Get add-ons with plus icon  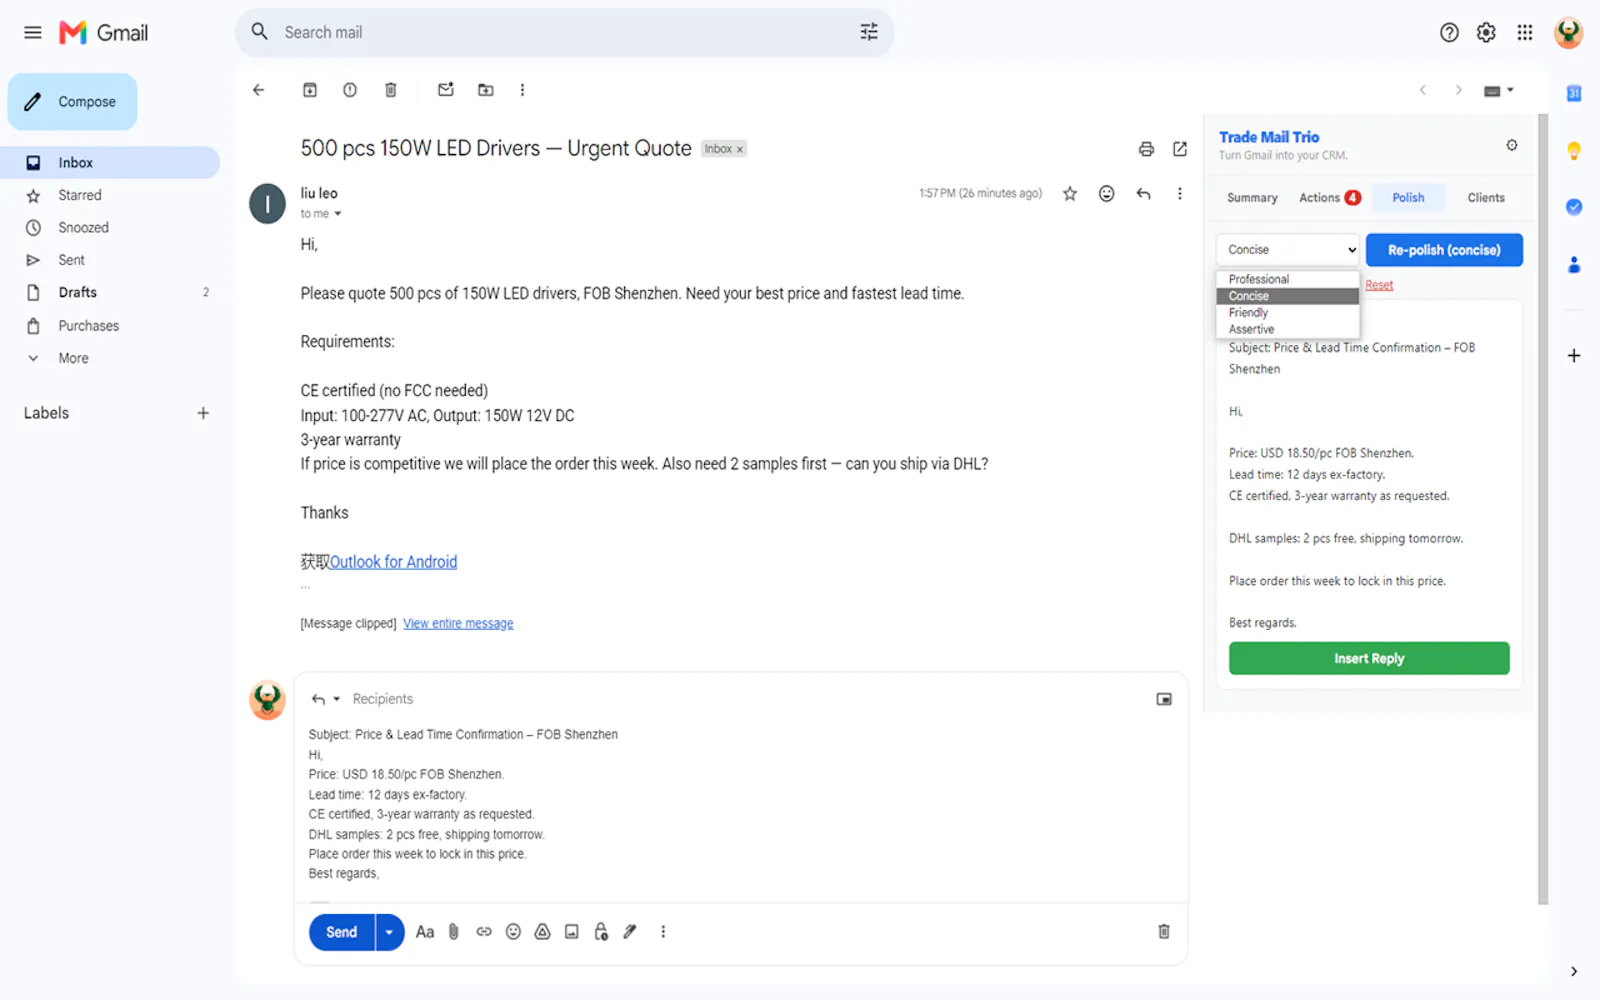point(1574,356)
